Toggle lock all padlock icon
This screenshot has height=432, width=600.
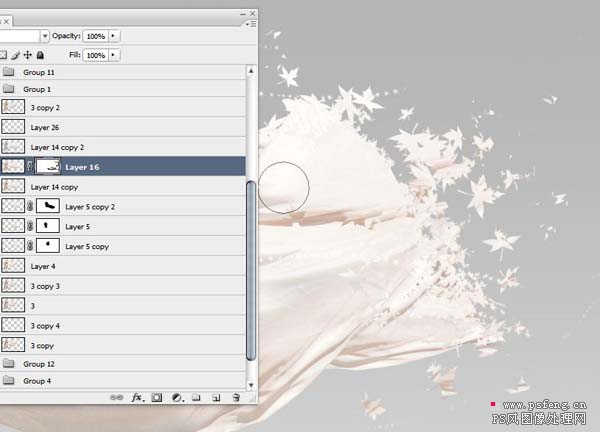(40, 55)
